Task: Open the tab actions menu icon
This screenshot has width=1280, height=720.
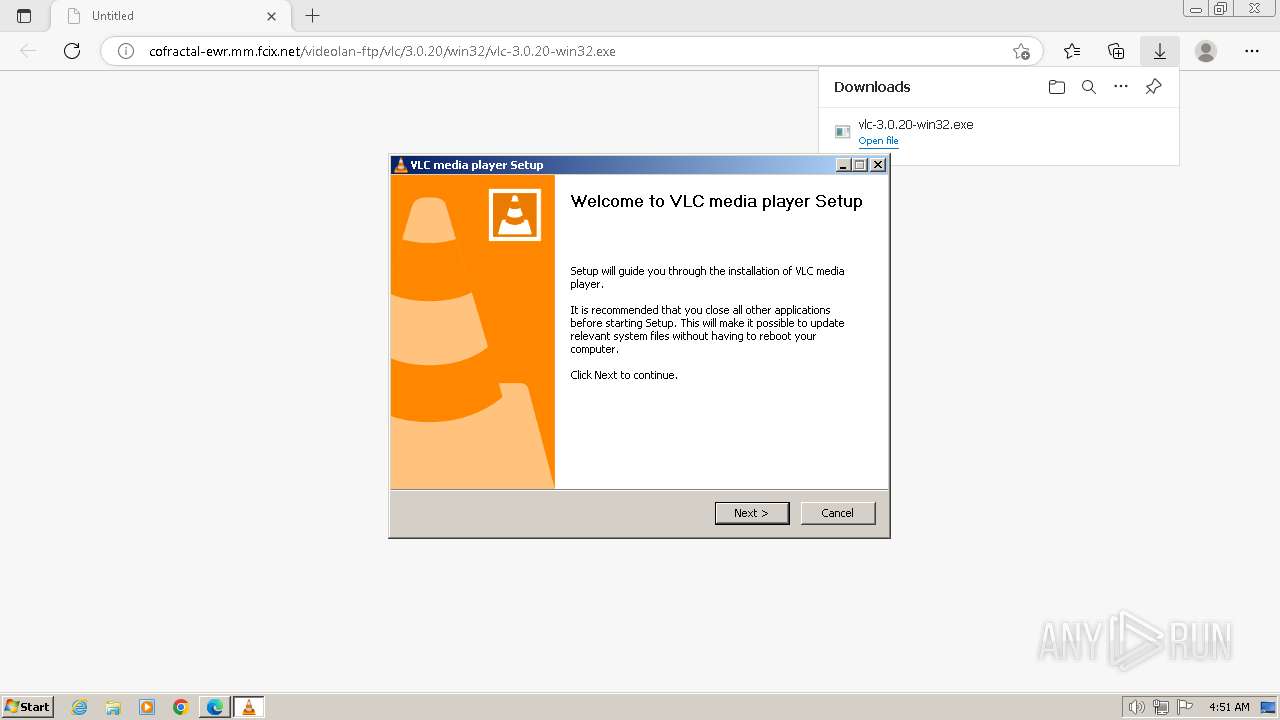Action: [24, 16]
